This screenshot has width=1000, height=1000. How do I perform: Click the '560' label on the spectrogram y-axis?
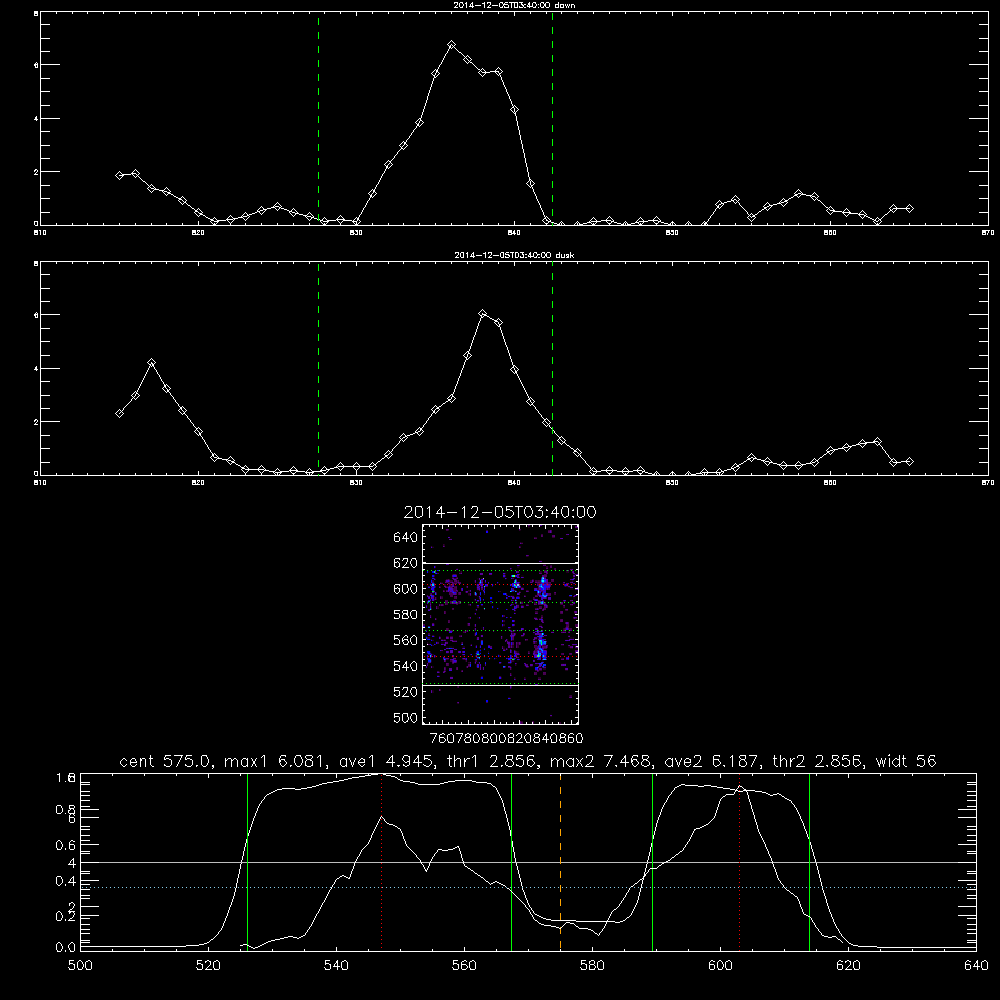coord(406,640)
